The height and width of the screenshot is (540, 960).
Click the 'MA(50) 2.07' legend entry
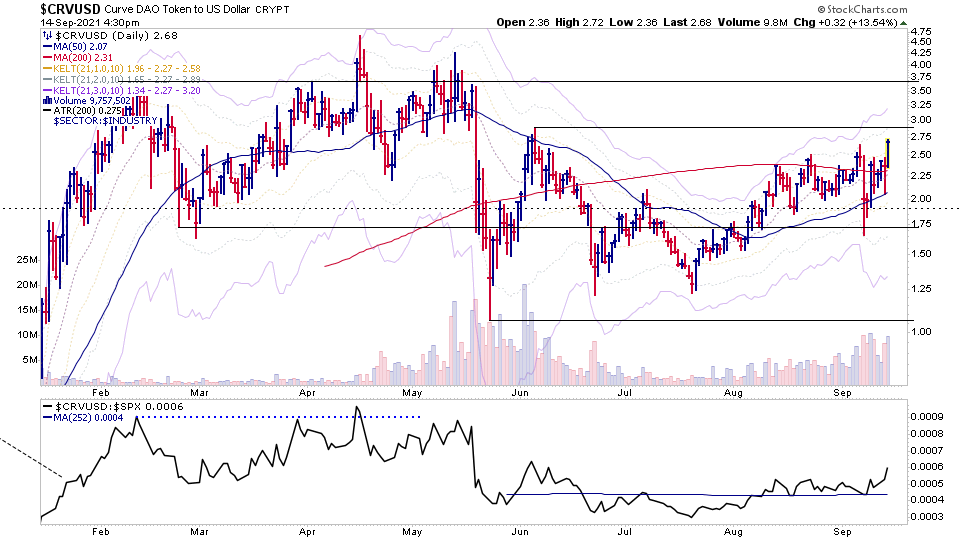point(80,47)
